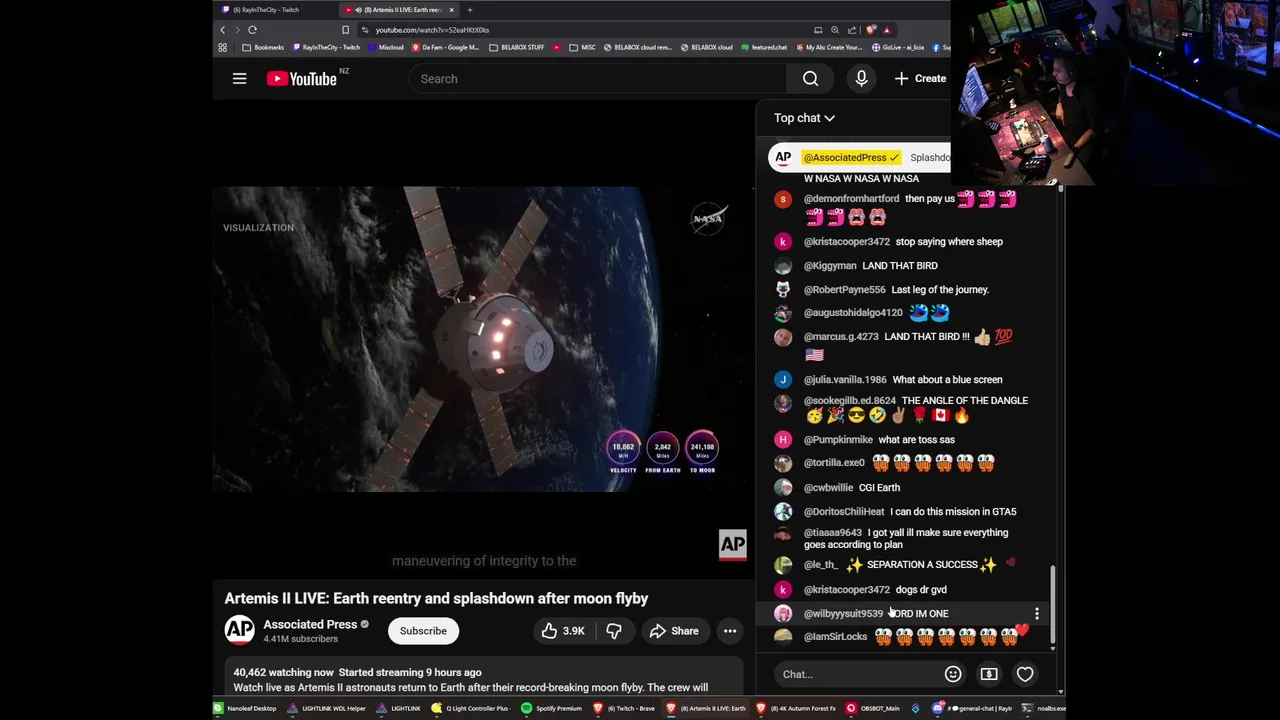Expand the Top chat dropdown

click(804, 118)
